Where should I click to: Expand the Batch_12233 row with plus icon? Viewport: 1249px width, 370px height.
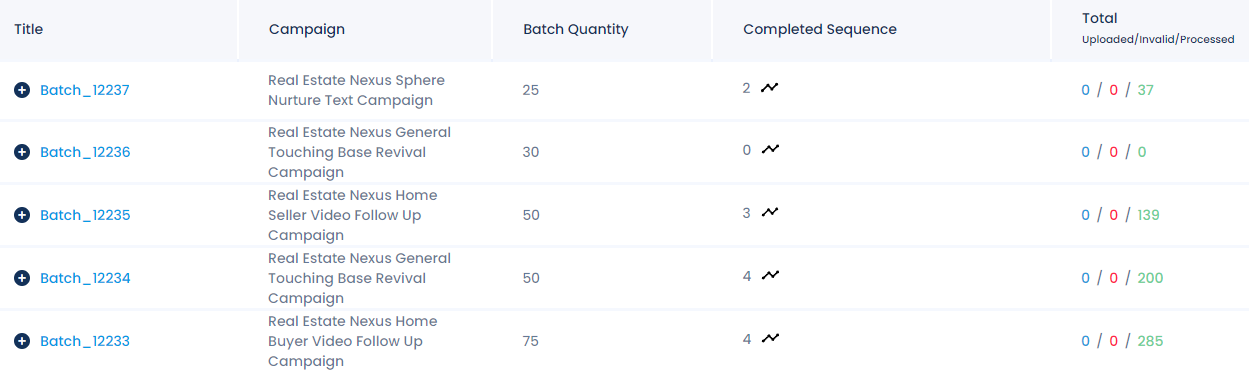22,341
